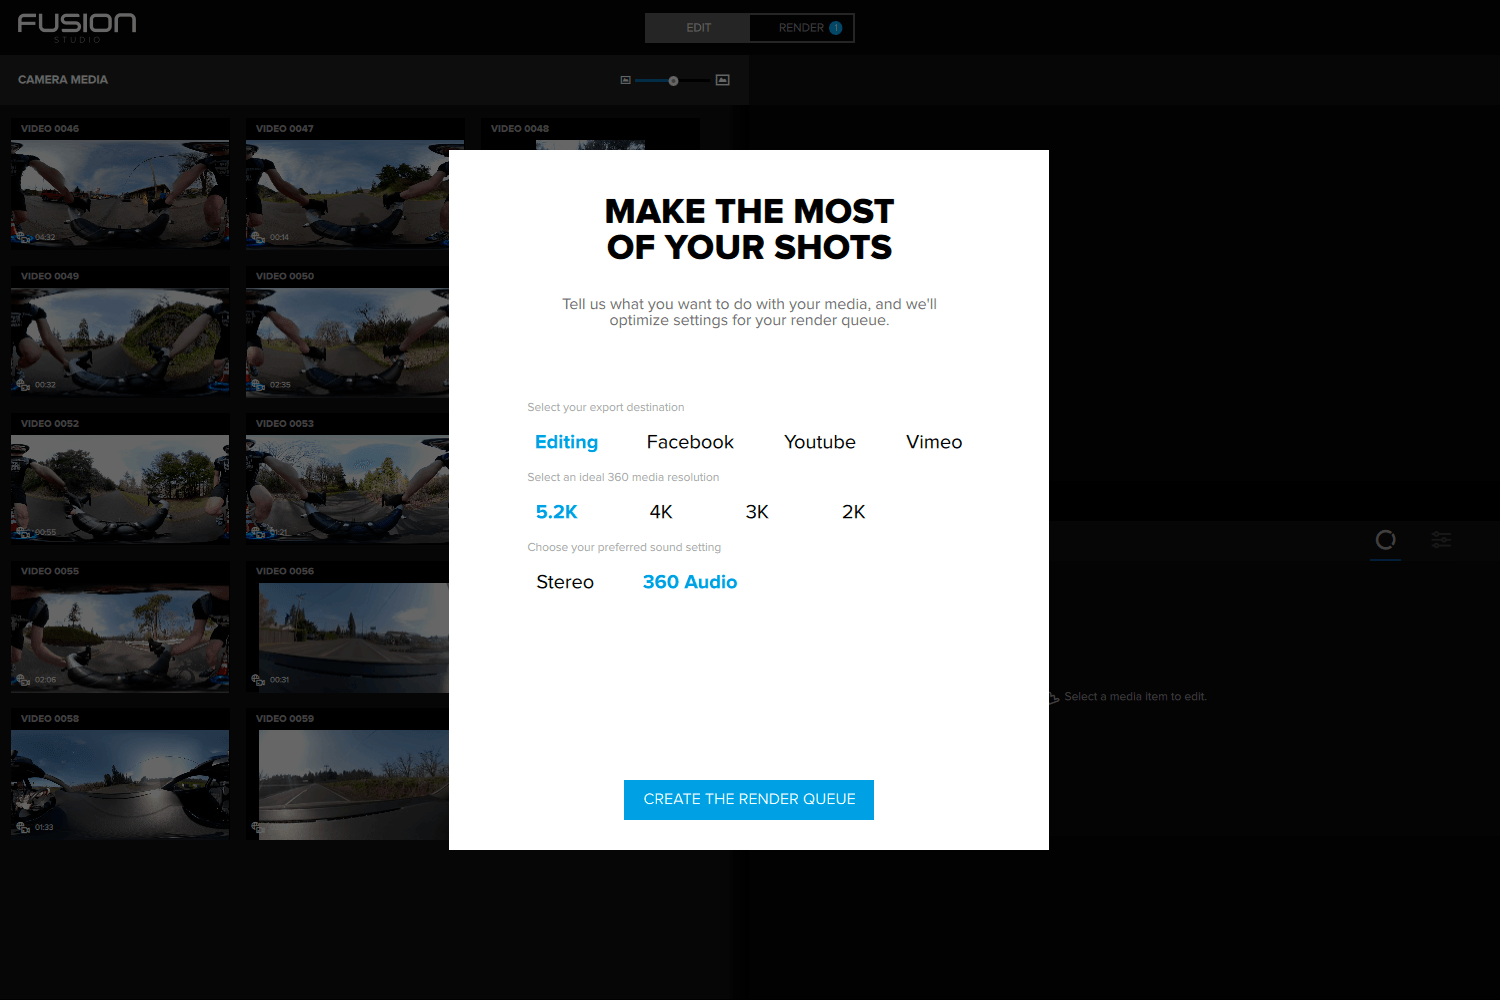Click the 02:06 duration on Video 0055
This screenshot has height=1000, width=1500.
click(x=45, y=679)
